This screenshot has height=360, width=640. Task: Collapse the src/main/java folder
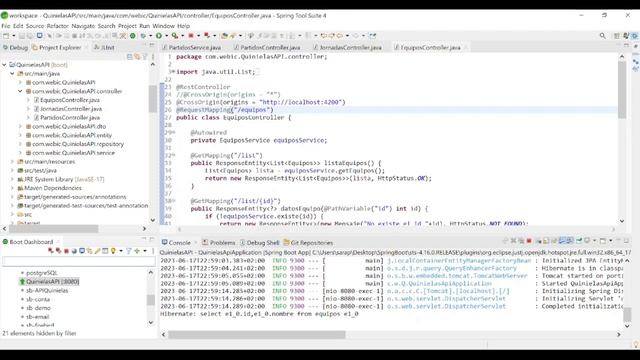(x=12, y=73)
